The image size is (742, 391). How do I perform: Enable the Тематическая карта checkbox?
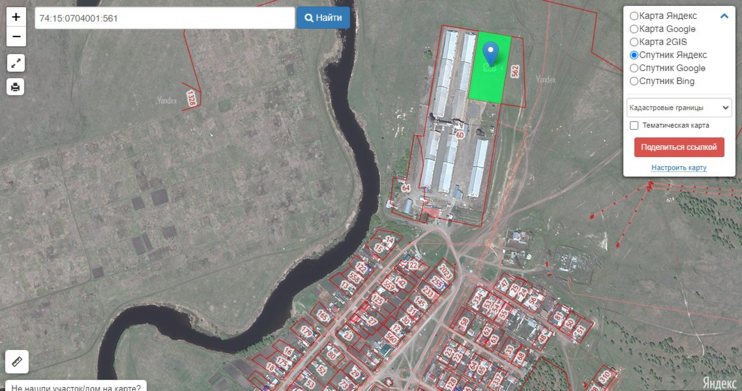(x=634, y=125)
